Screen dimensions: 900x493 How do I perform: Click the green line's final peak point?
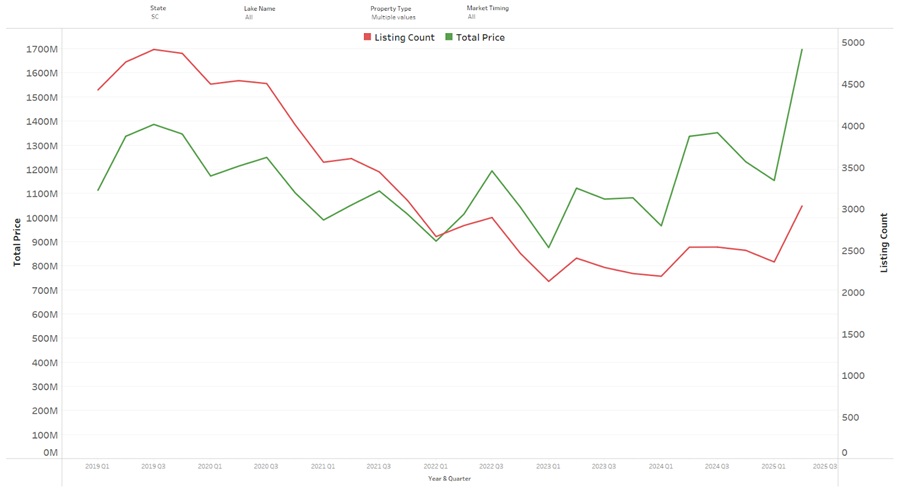point(802,49)
